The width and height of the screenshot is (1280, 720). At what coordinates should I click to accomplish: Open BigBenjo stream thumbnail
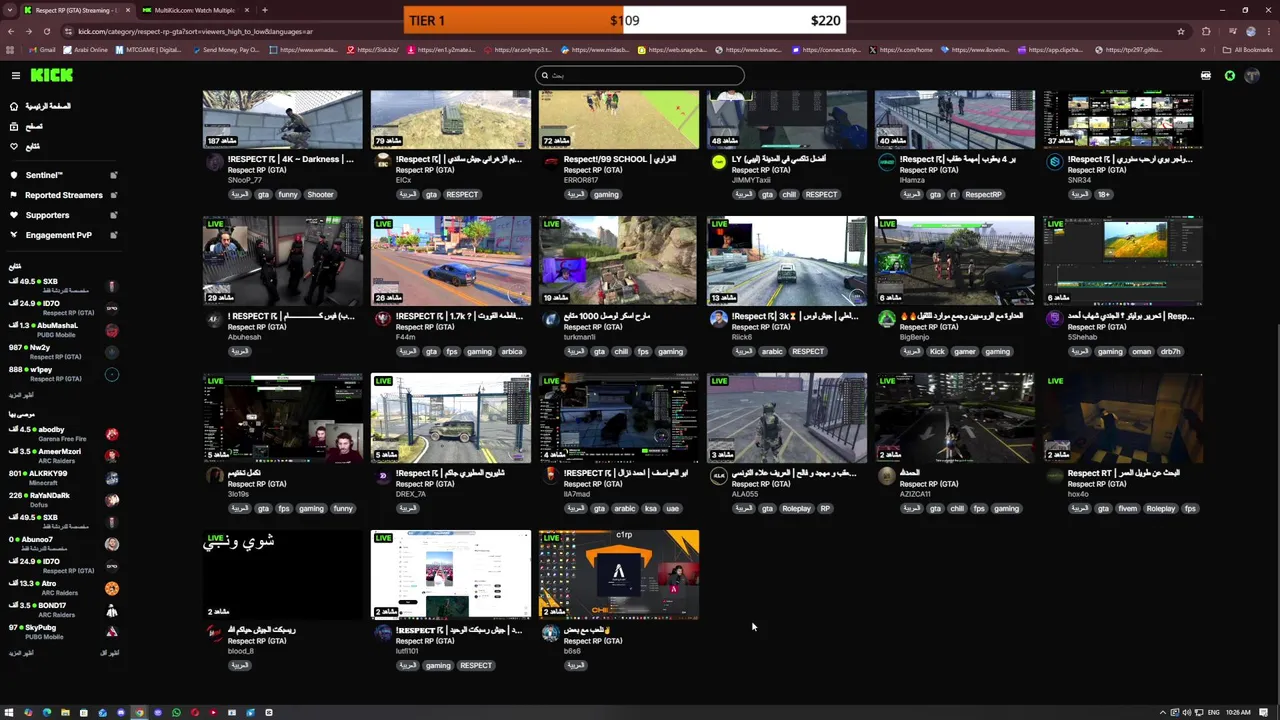[955, 260]
